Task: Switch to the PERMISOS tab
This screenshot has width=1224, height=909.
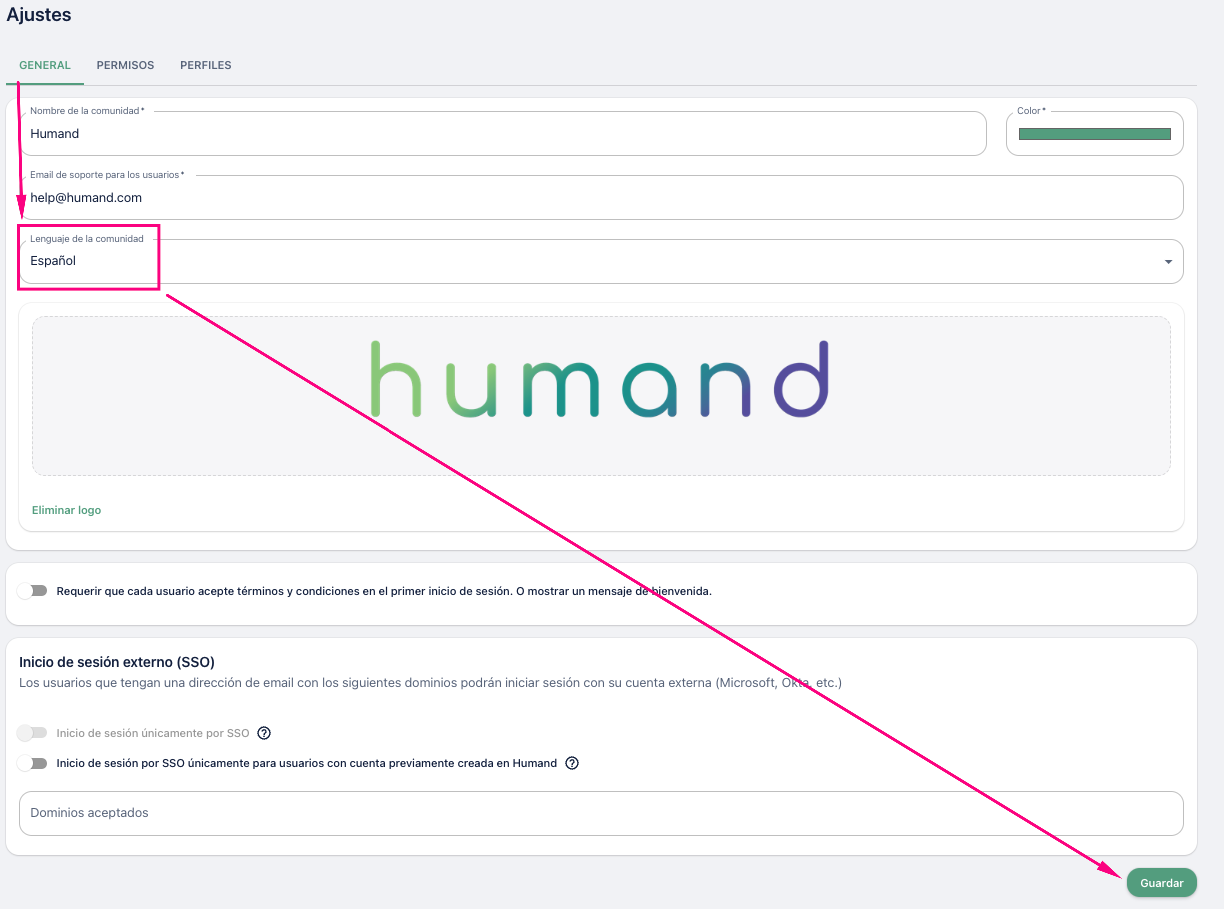Action: [x=125, y=66]
